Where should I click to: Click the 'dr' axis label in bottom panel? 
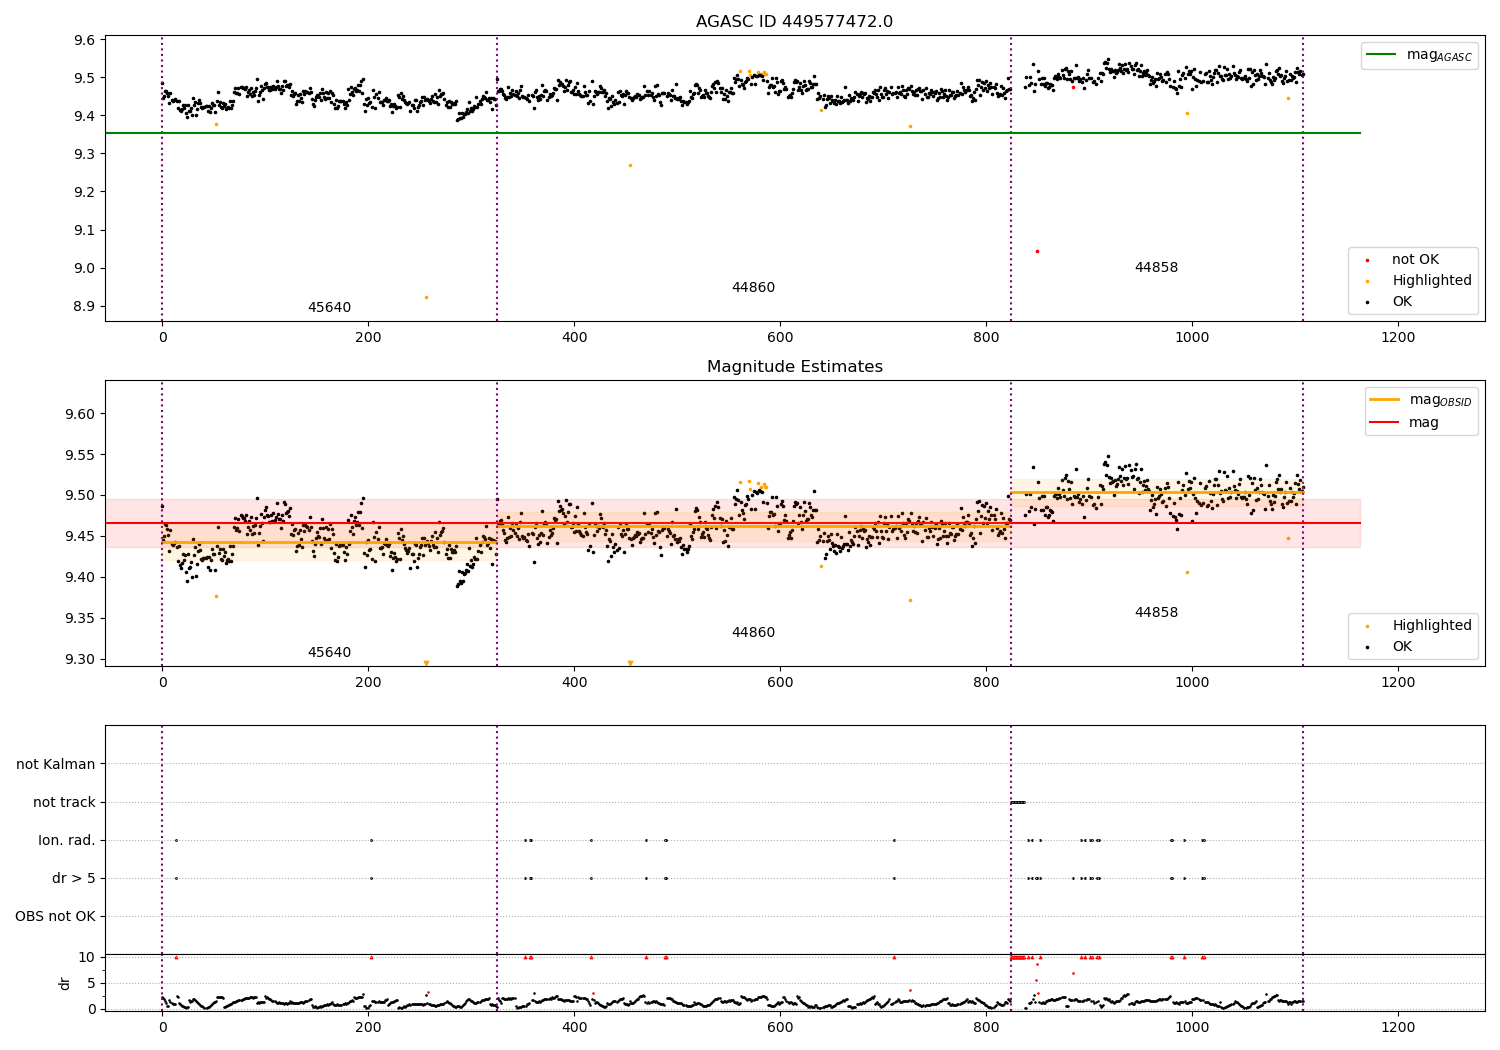65,983
